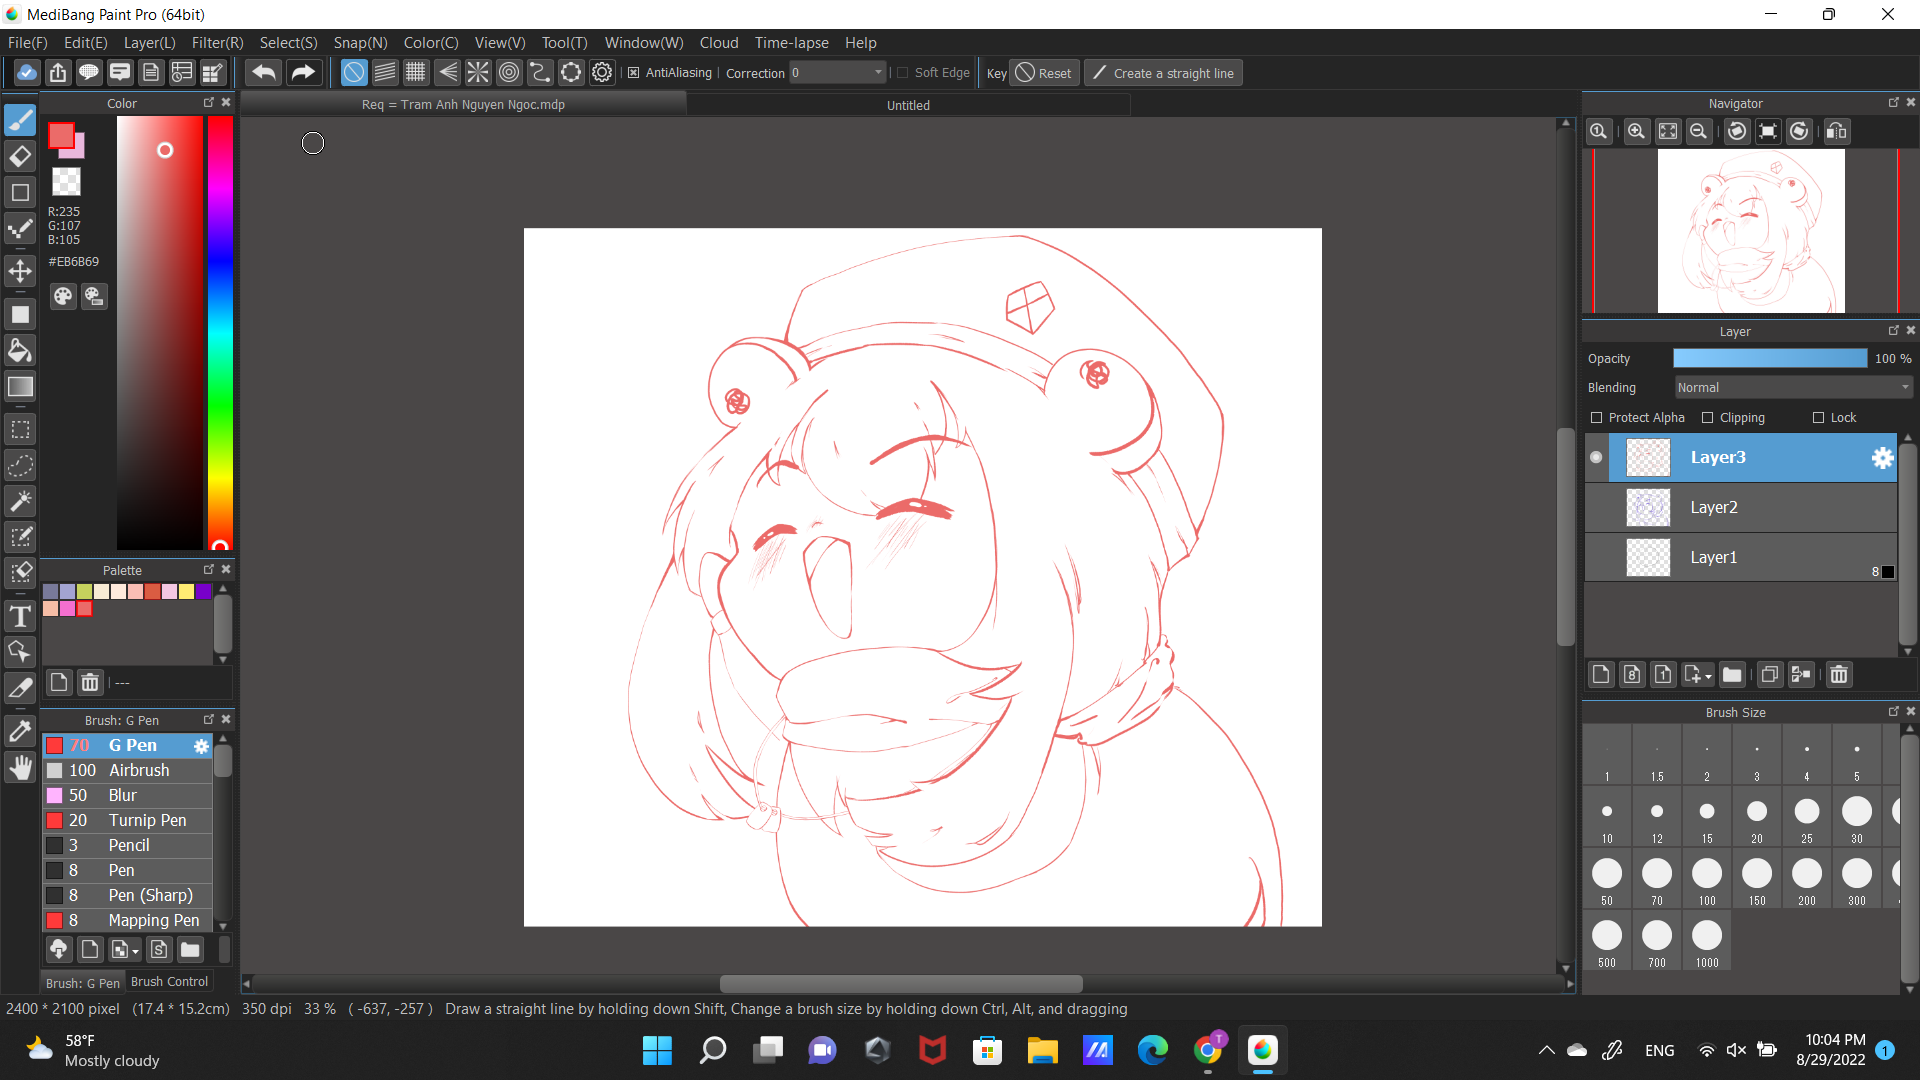The image size is (1920, 1080).
Task: Select the Bucket fill tool
Action: 20,350
